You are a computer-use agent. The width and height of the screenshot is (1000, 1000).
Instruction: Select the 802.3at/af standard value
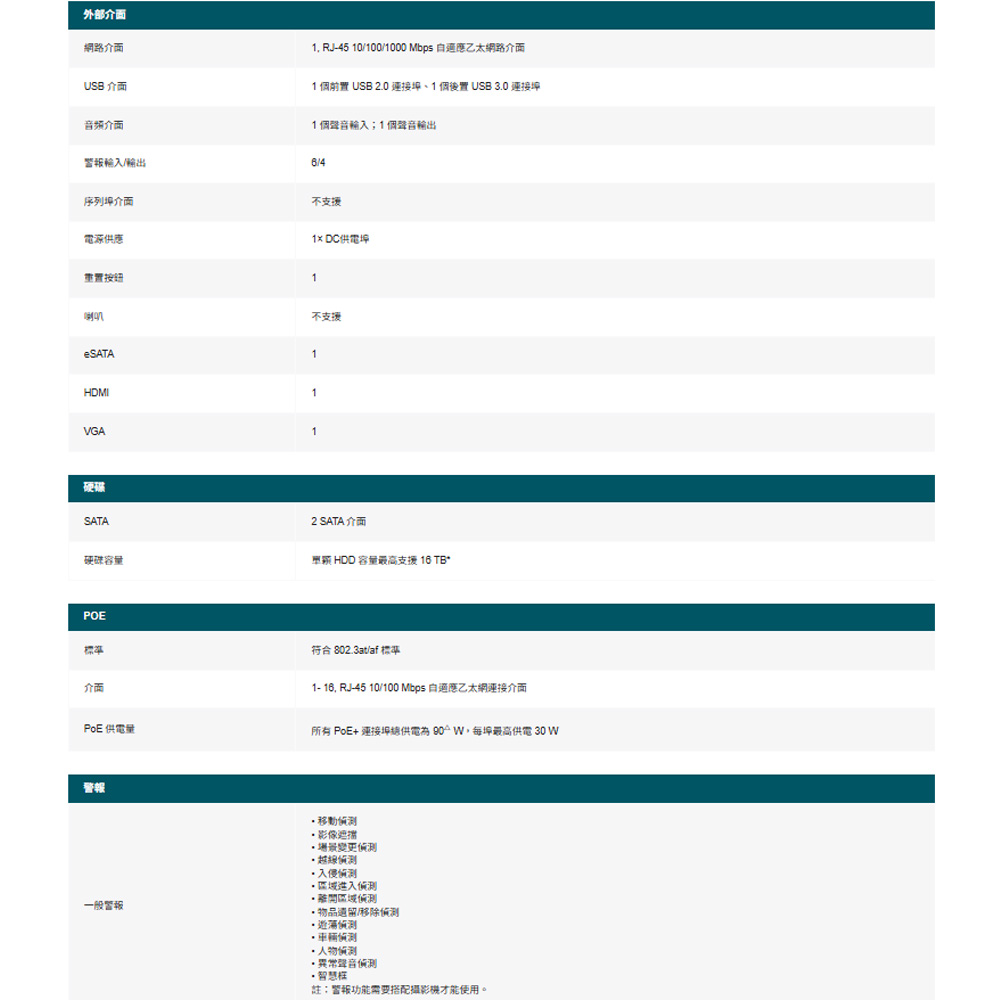pyautogui.click(x=355, y=651)
